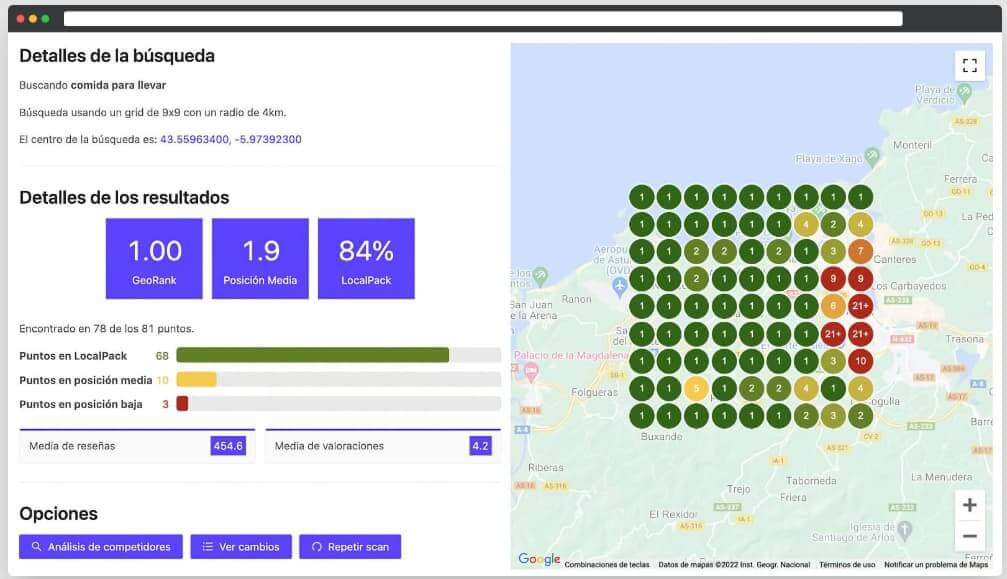This screenshot has width=1007, height=579.
Task: Select the orange grid marker numbered 6
Action: [x=832, y=306]
